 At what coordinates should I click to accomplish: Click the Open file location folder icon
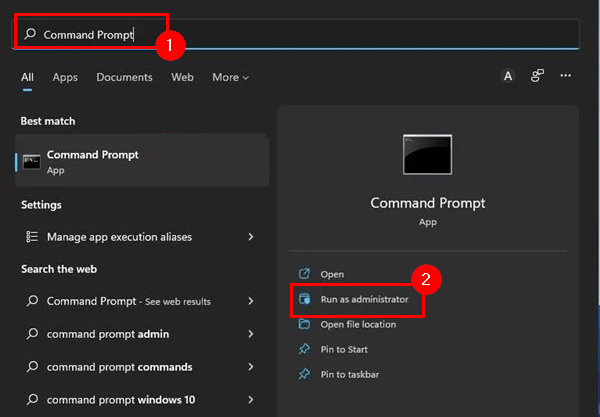tap(305, 324)
